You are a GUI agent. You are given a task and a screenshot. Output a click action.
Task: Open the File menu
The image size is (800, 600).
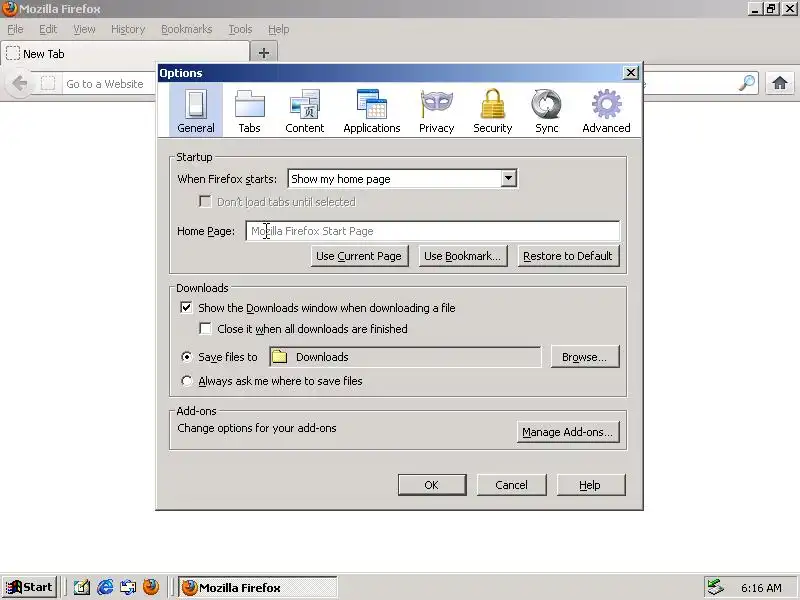(x=15, y=29)
